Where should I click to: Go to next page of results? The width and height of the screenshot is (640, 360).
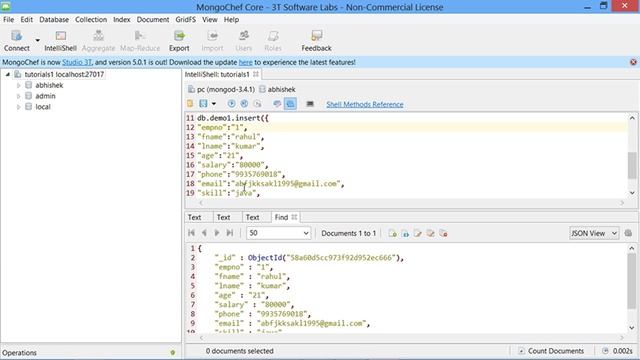pyautogui.click(x=217, y=233)
